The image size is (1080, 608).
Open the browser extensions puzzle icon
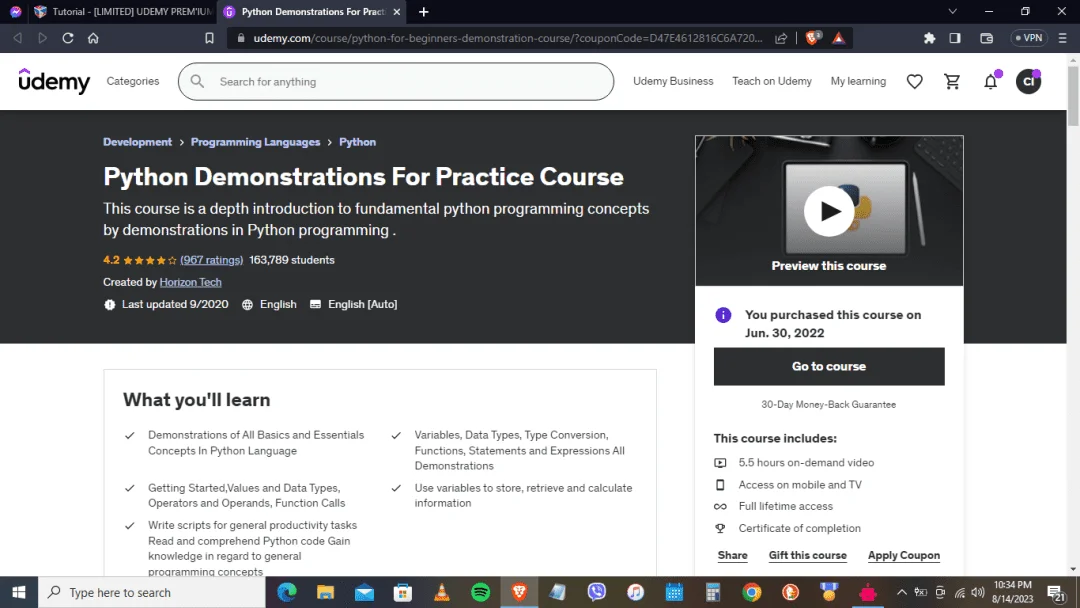(x=929, y=38)
